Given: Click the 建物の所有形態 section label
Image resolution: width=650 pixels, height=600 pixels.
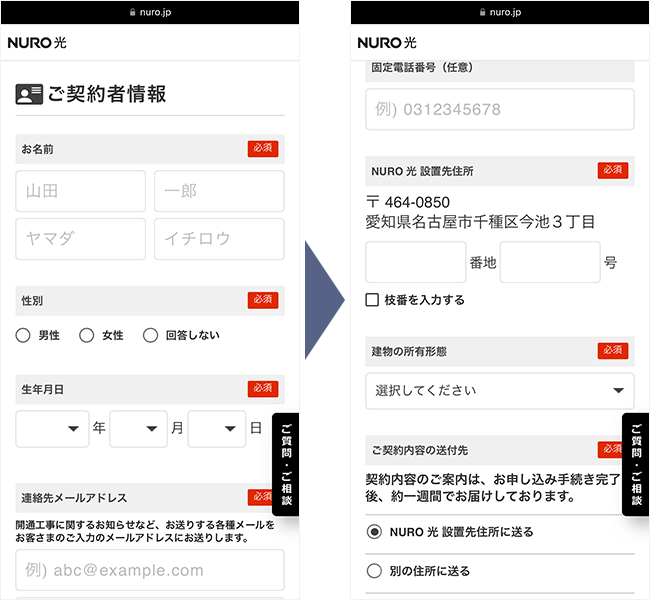Looking at the screenshot, I should pyautogui.click(x=409, y=352).
